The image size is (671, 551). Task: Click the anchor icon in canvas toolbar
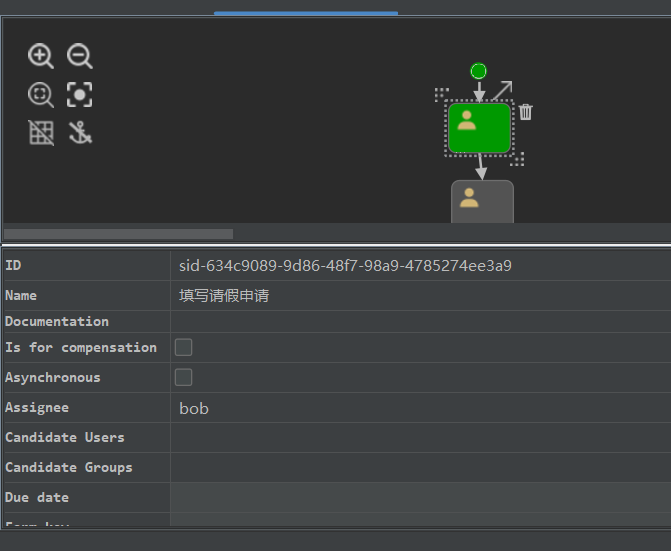(x=80, y=133)
